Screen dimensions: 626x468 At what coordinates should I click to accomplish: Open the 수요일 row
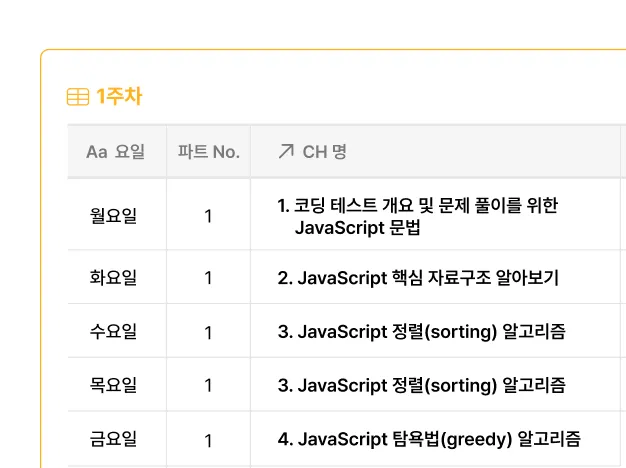[113, 331]
